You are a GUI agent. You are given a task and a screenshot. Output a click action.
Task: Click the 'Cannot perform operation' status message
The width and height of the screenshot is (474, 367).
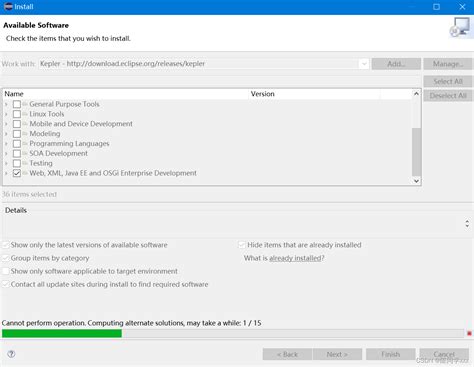coord(131,323)
